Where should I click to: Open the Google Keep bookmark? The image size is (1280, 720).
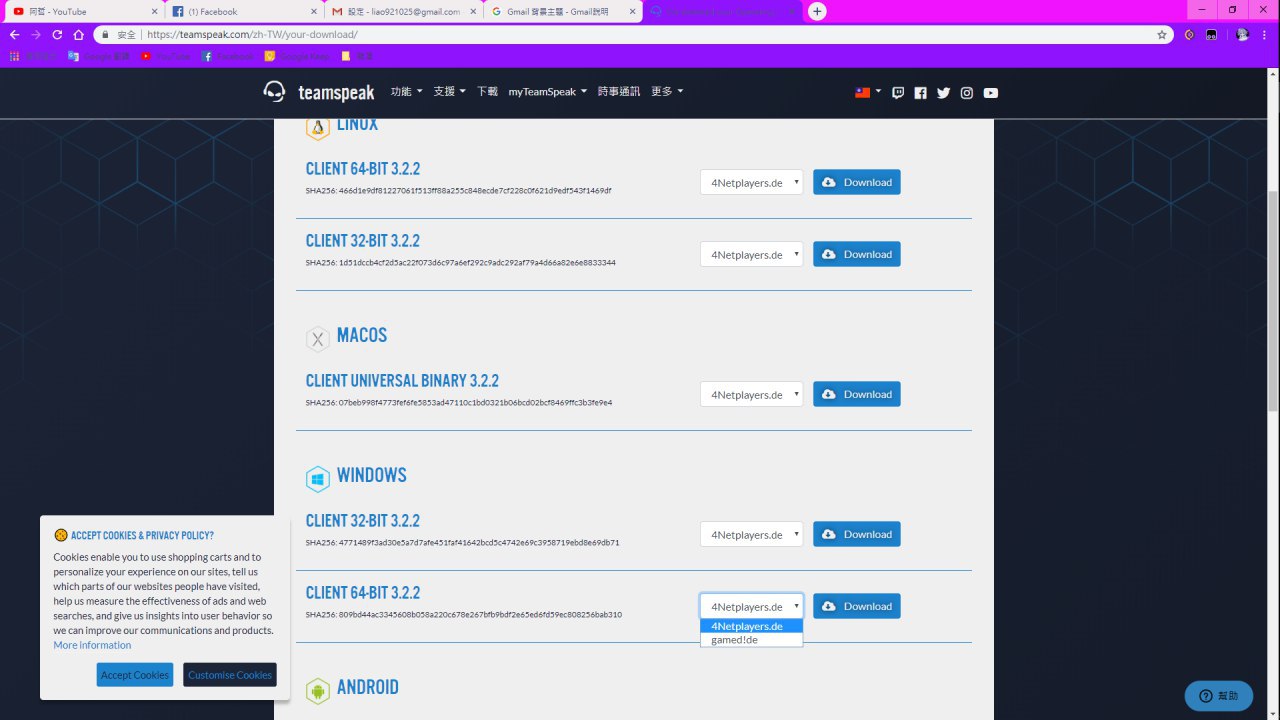[297, 56]
